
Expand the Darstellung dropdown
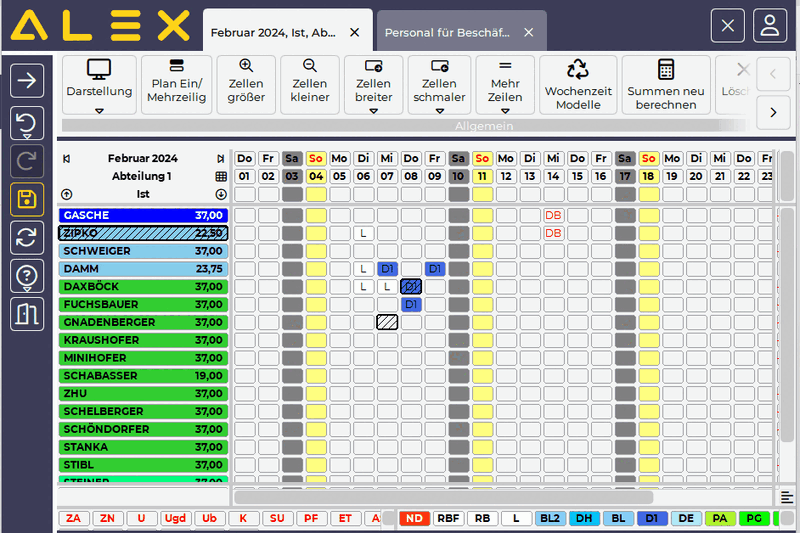coord(99,111)
